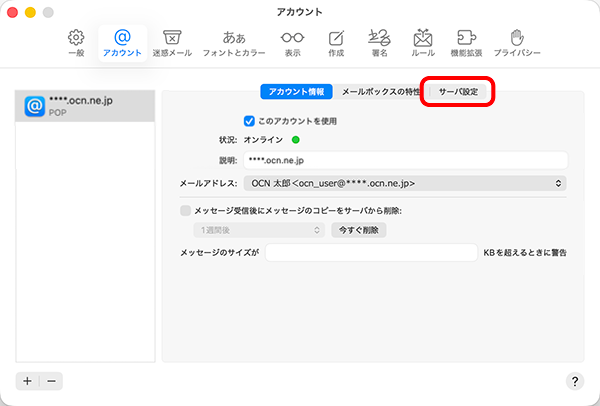Viewport: 600px width, 406px height.
Task: Open the ルール rules pane
Action: [423, 41]
